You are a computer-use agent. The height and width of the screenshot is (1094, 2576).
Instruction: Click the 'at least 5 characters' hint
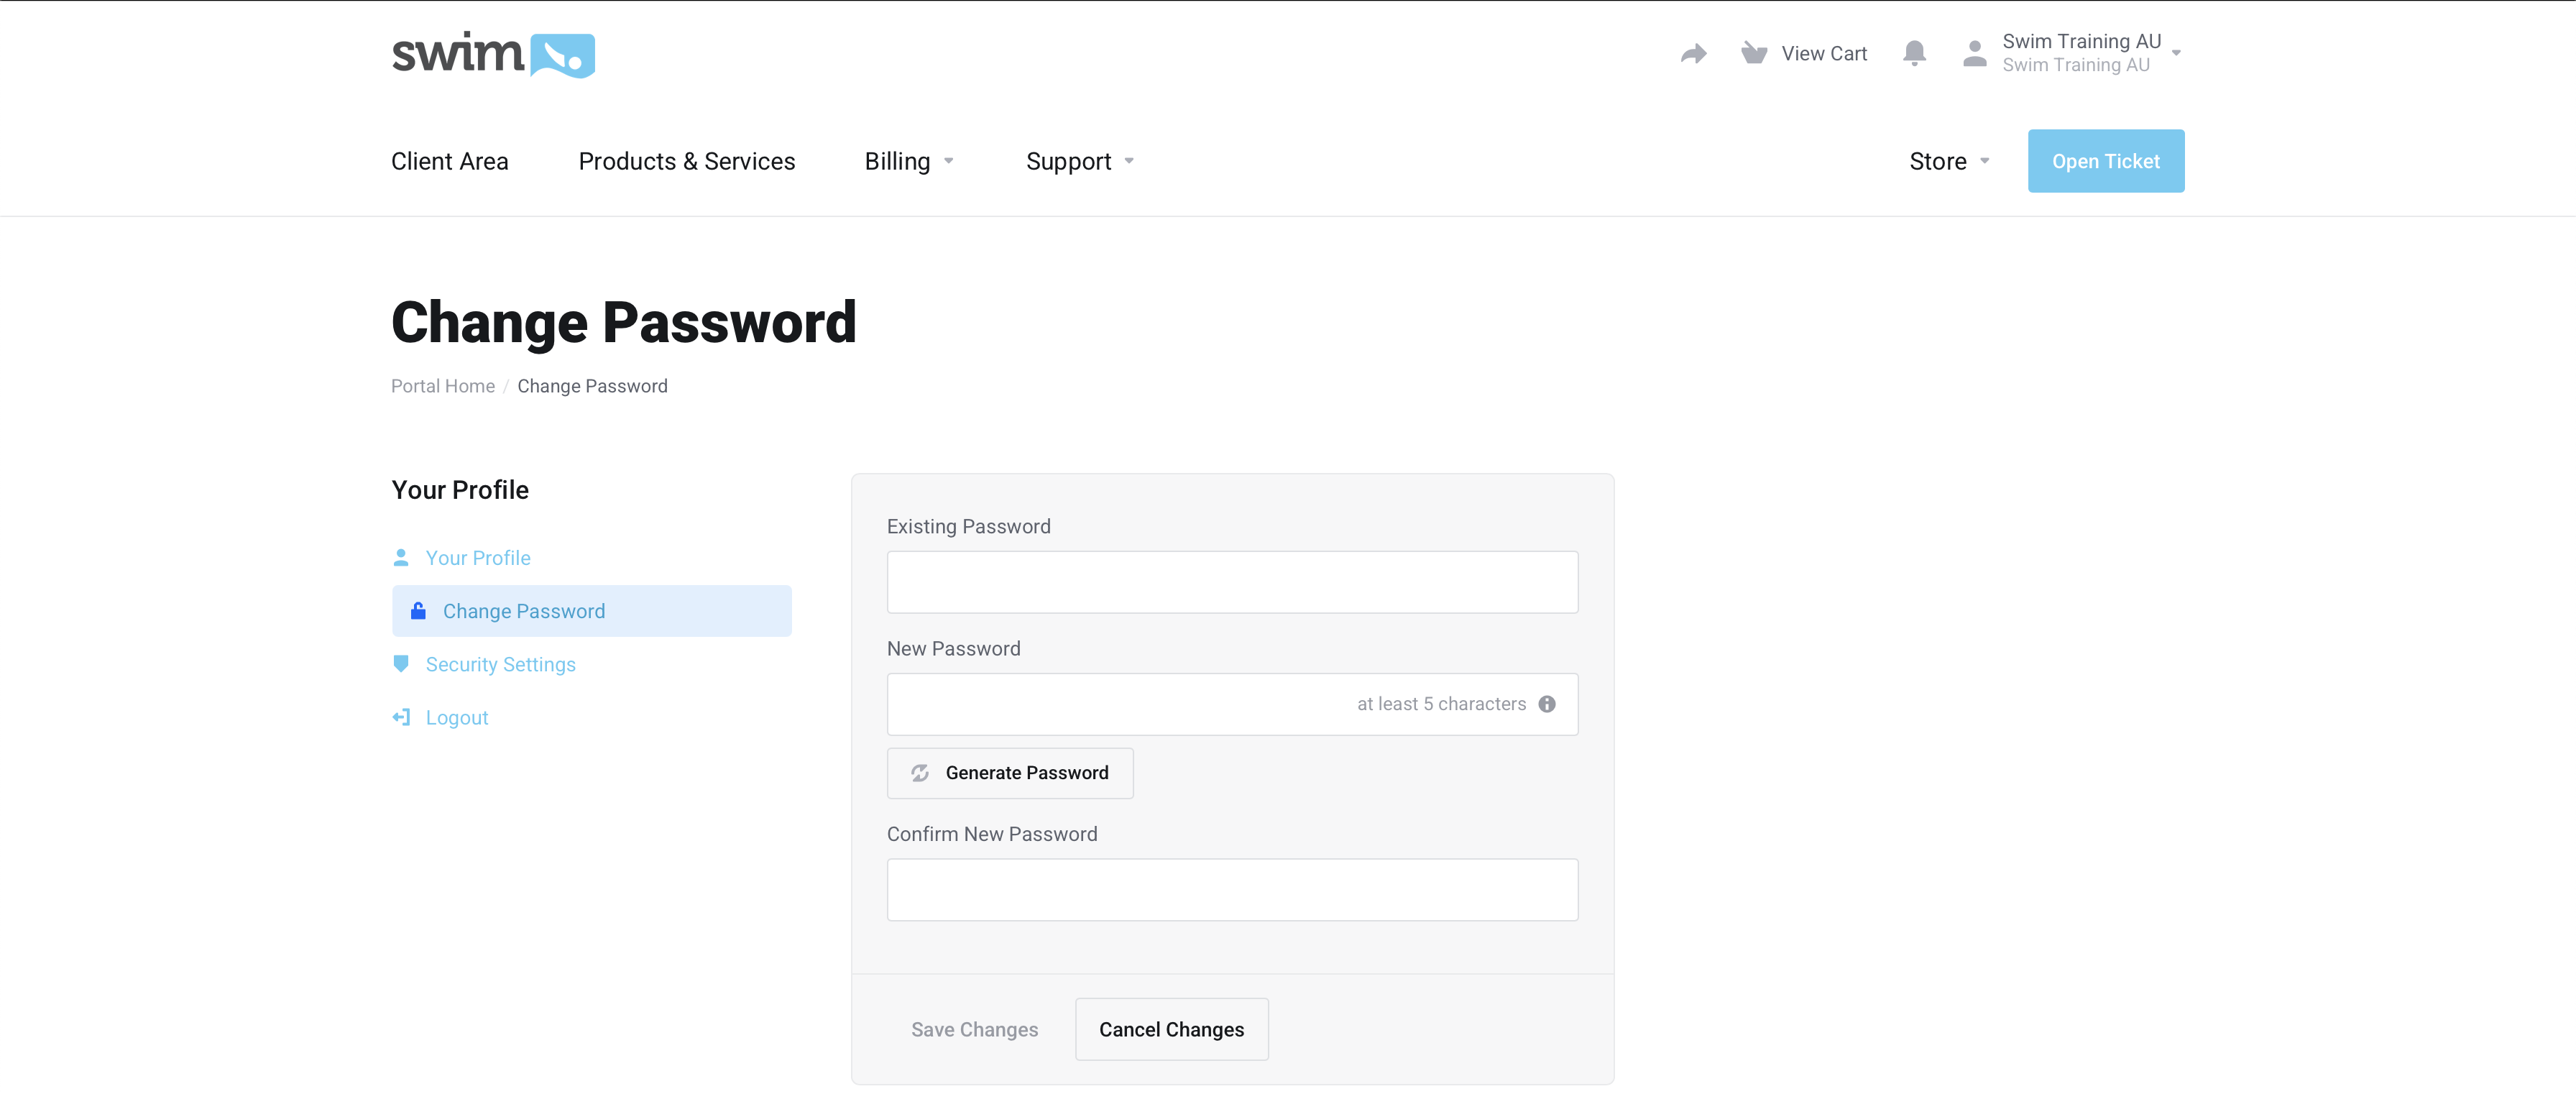coord(1441,704)
